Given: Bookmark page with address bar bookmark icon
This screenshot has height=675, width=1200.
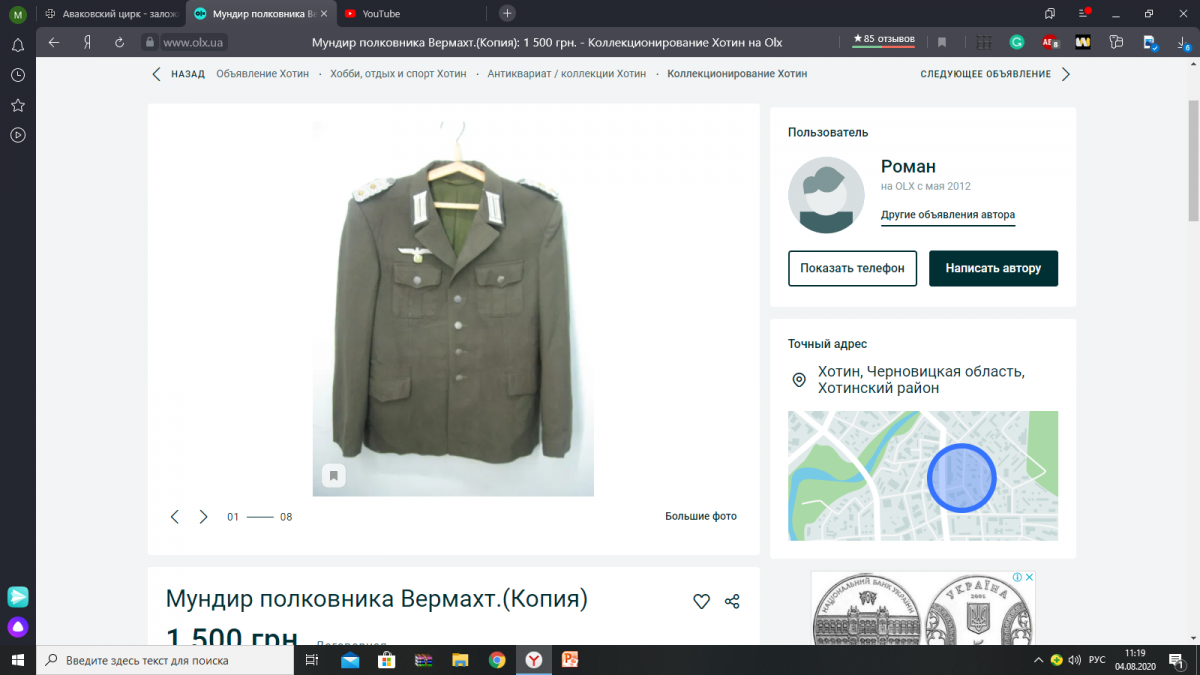Looking at the screenshot, I should (x=942, y=42).
